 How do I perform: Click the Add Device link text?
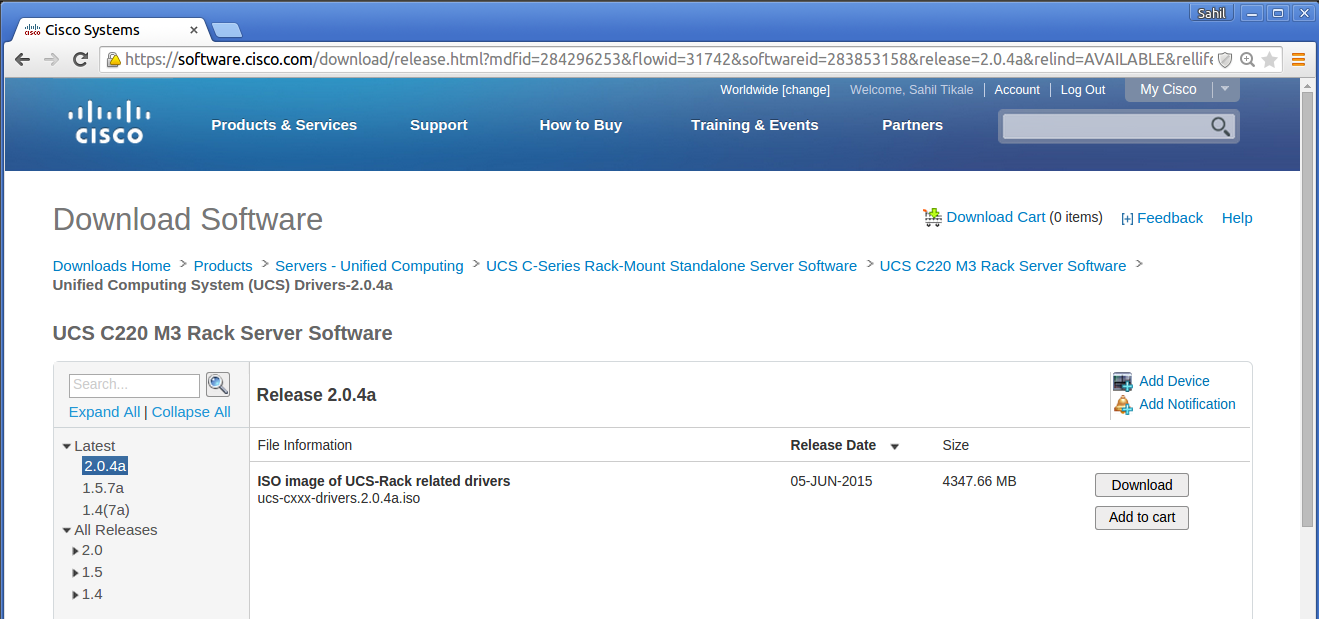(1174, 381)
